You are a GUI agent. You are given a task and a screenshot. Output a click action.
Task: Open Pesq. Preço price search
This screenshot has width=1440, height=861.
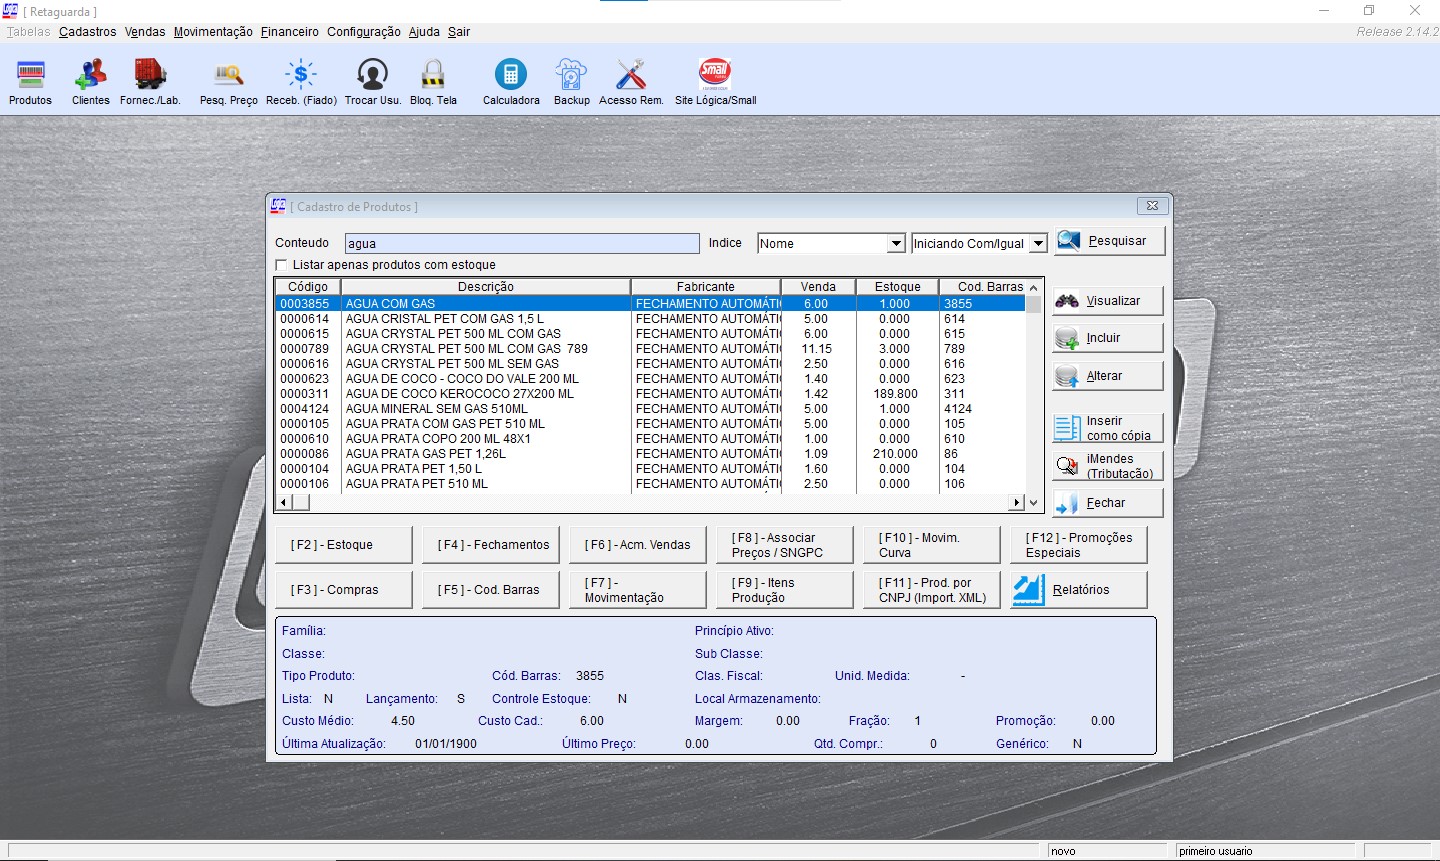[229, 76]
